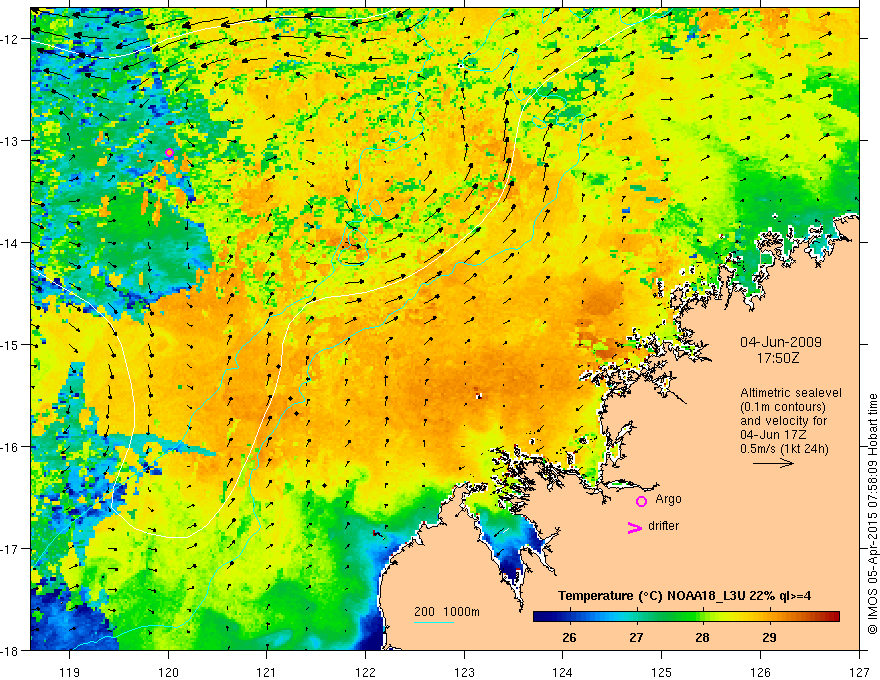Screen dimensions: 880x680
Task: Click the magenta drifter arrow symbol in legend
Action: pos(635,527)
